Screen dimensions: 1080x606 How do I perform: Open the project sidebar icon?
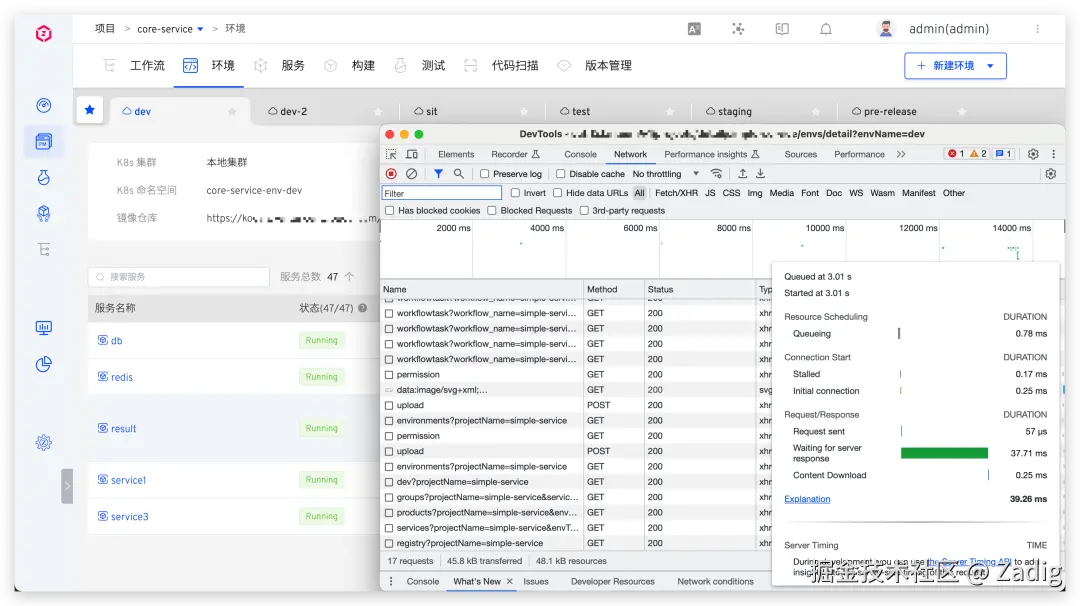(43, 141)
